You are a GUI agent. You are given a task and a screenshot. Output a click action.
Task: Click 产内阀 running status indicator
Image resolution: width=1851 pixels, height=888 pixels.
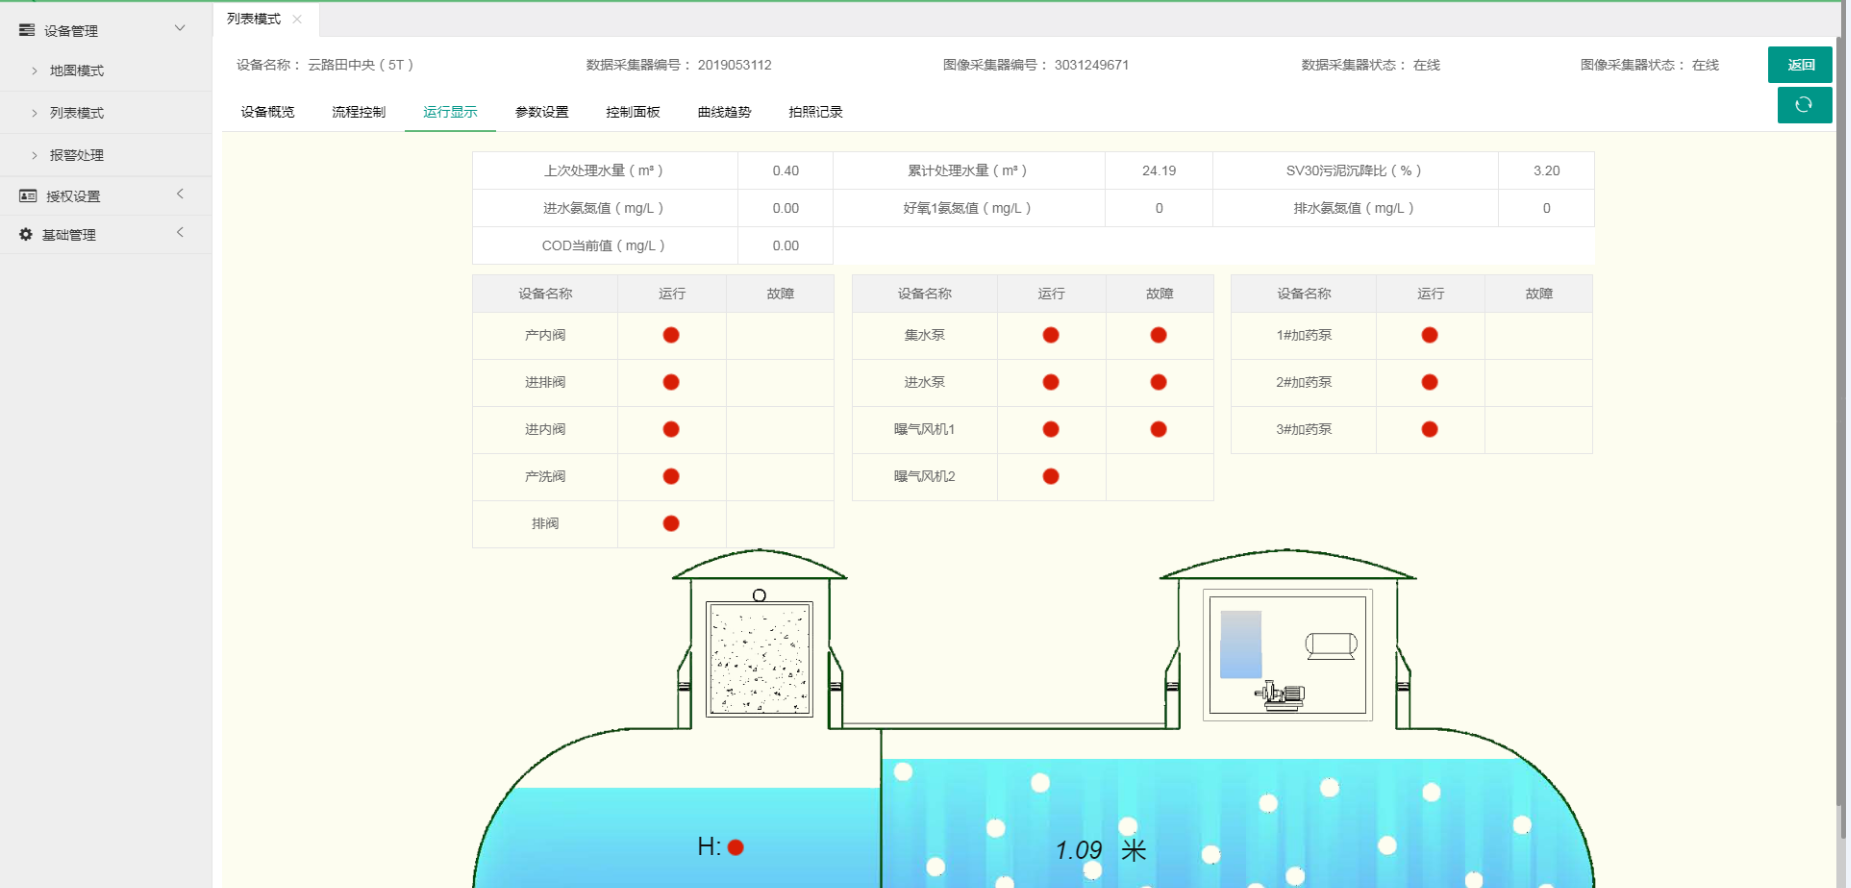point(671,335)
